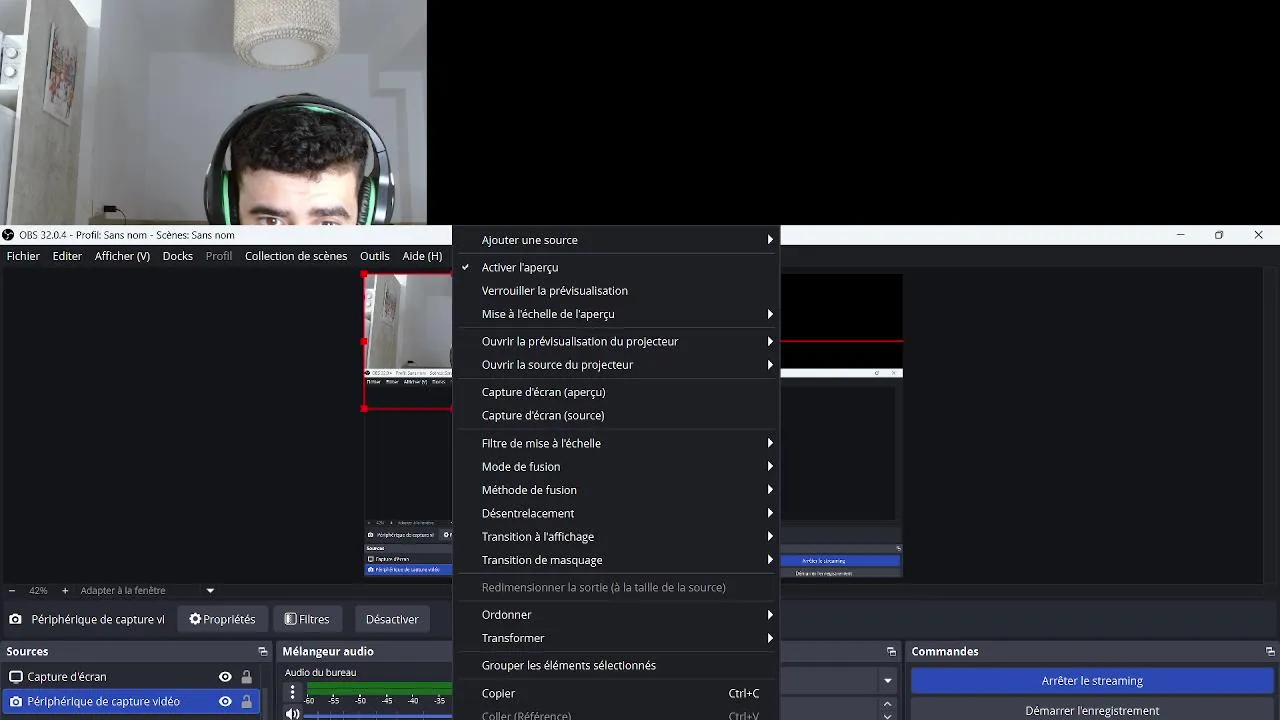
Task: Choose Copier in context menu
Action: coord(616,693)
